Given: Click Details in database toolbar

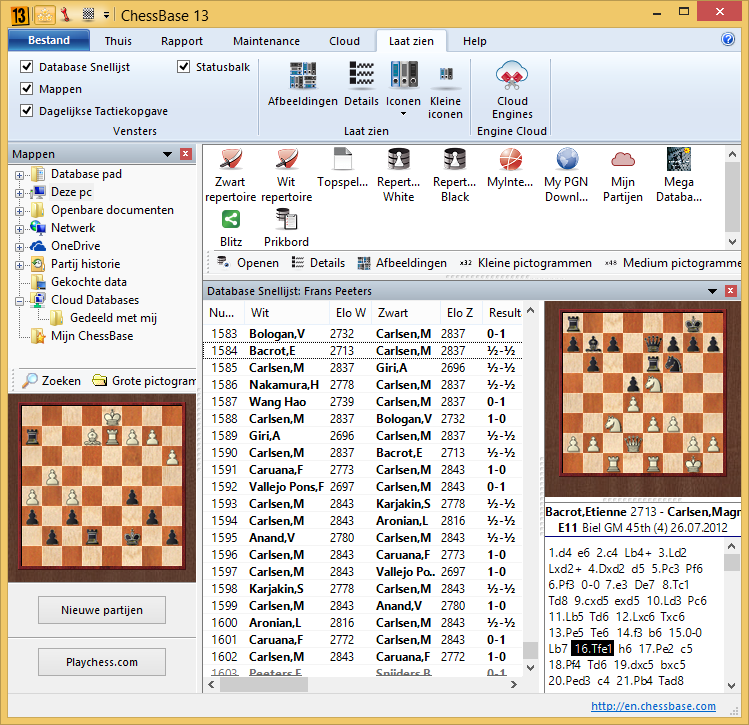Looking at the screenshot, I should [x=318, y=263].
